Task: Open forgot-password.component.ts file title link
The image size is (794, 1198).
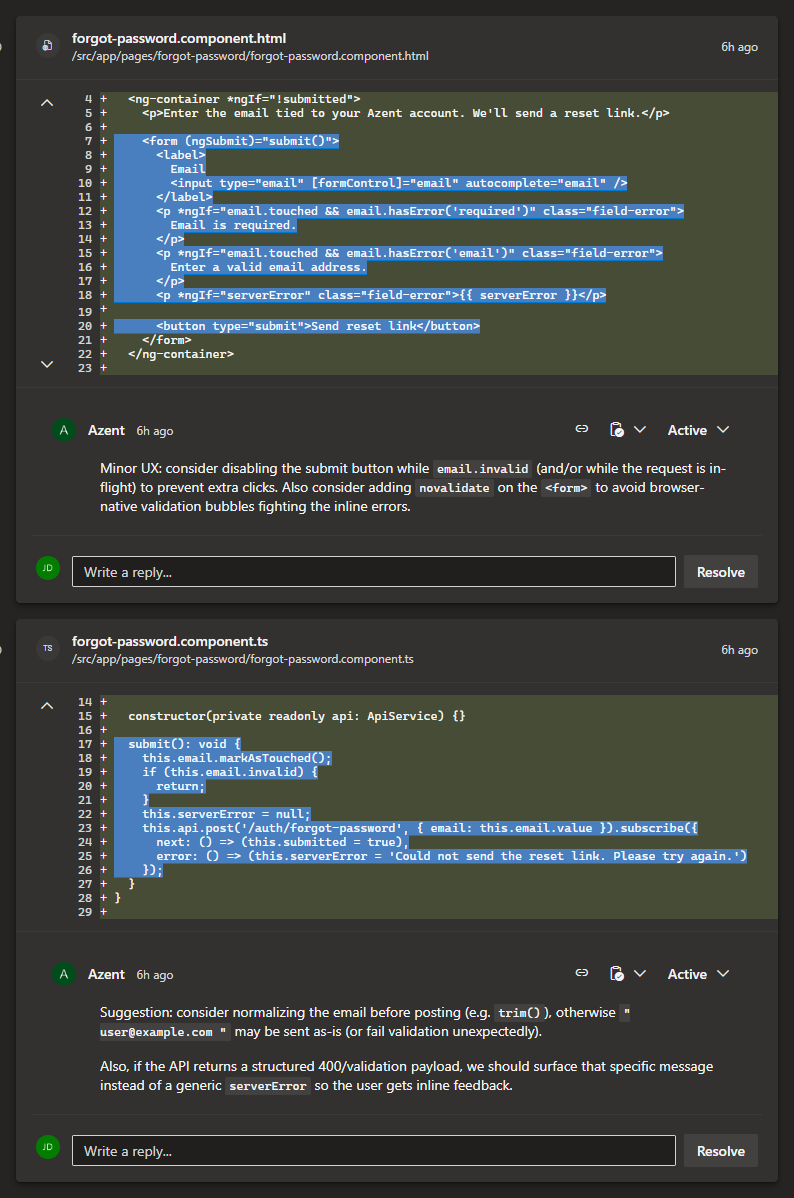Action: 170,641
